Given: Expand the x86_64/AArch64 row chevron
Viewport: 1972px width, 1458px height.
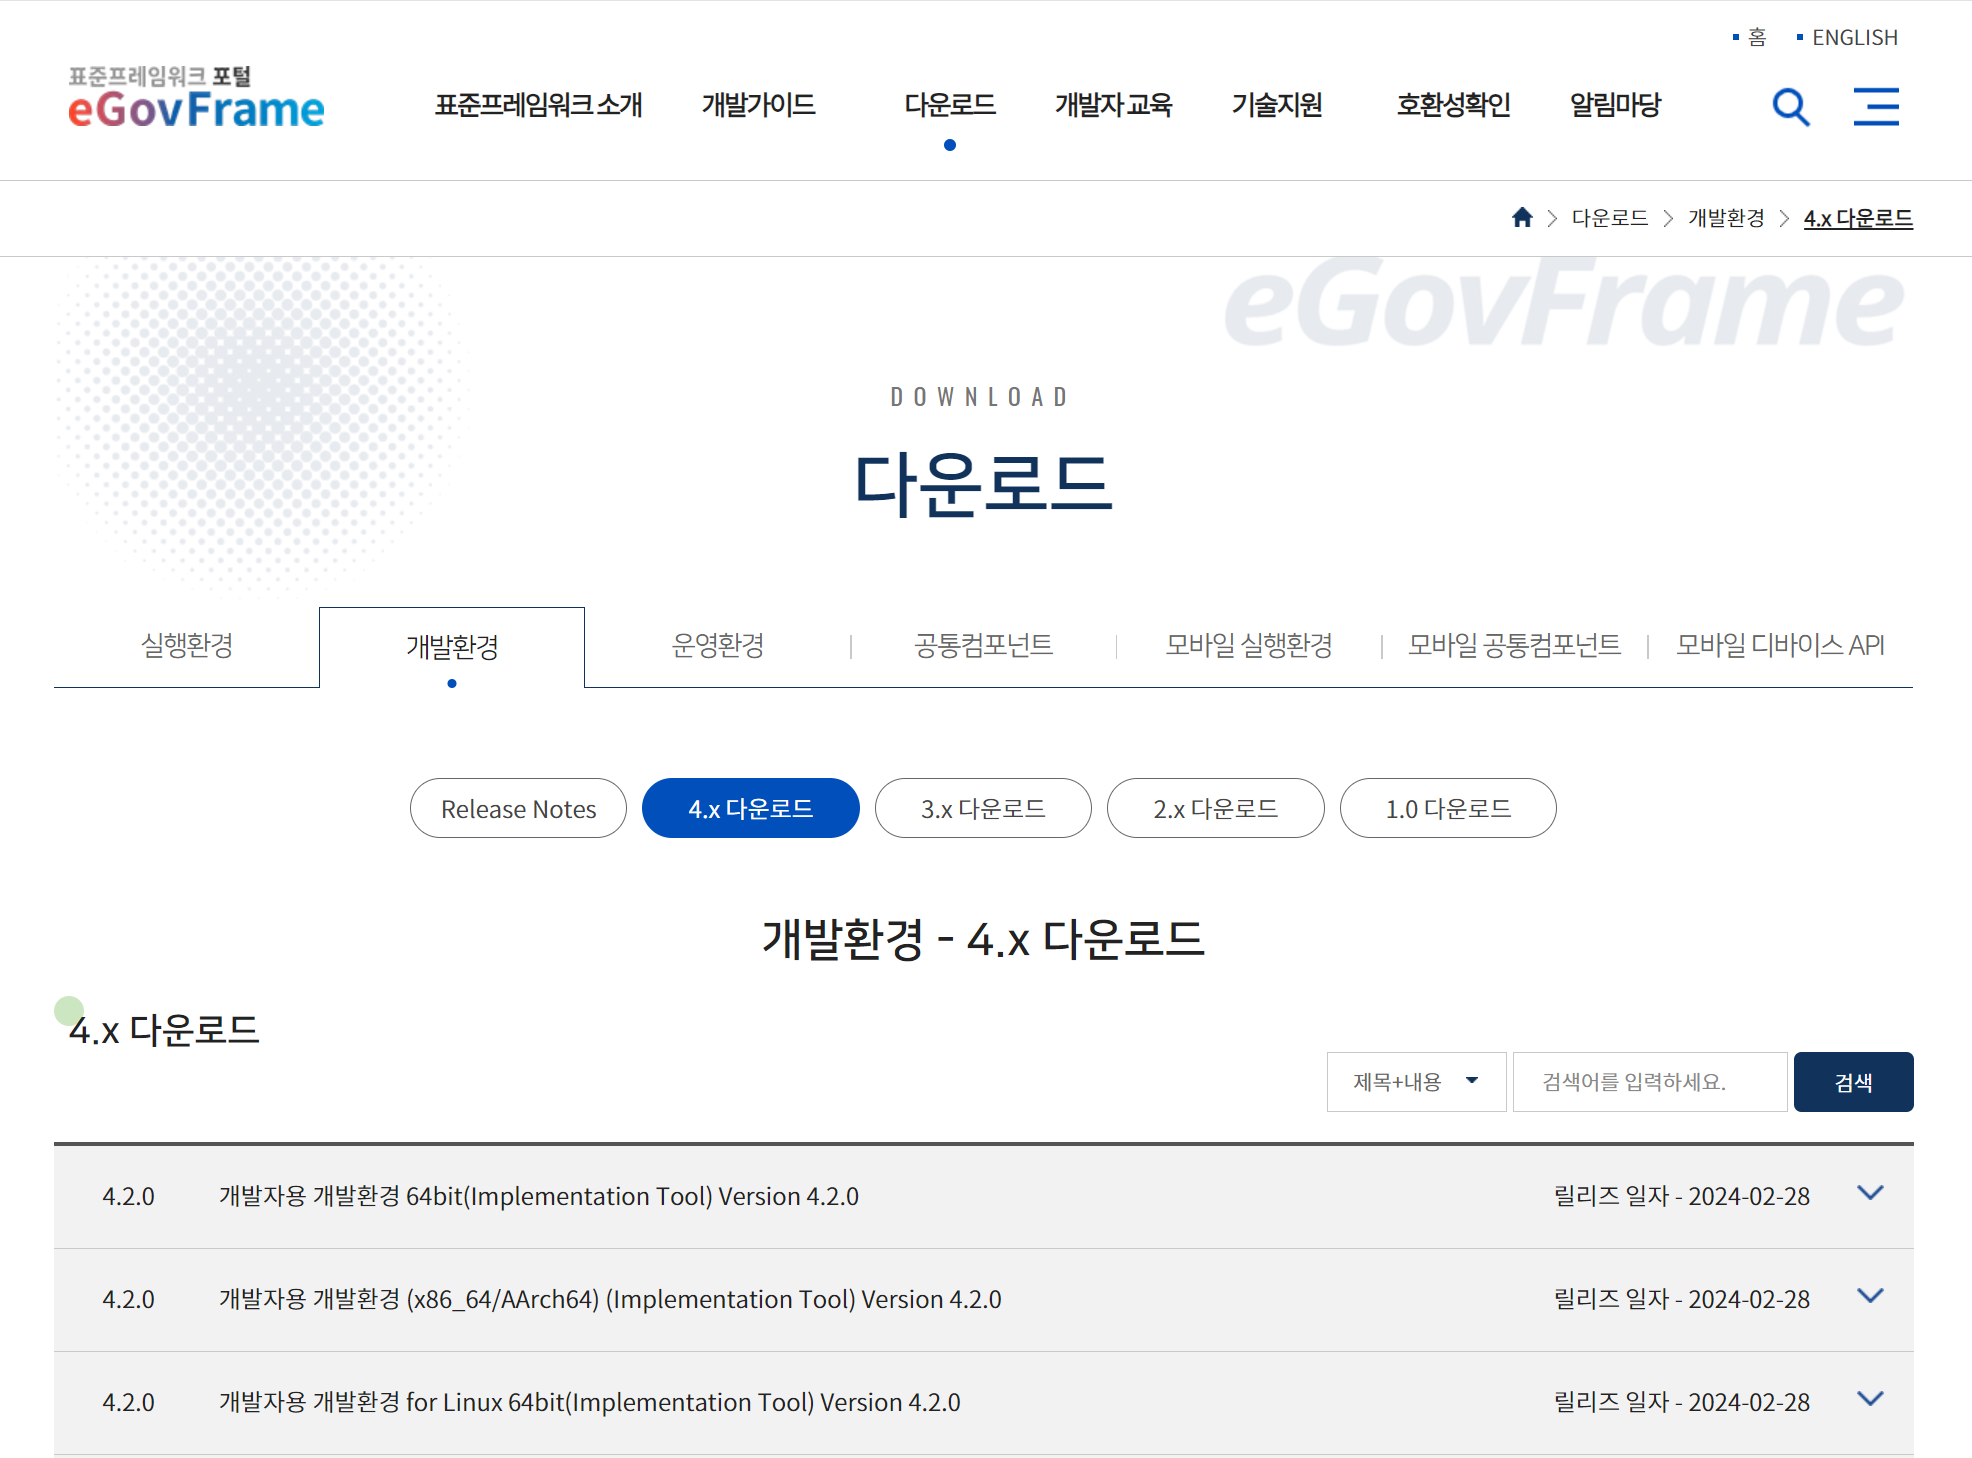Looking at the screenshot, I should click(x=1870, y=1296).
